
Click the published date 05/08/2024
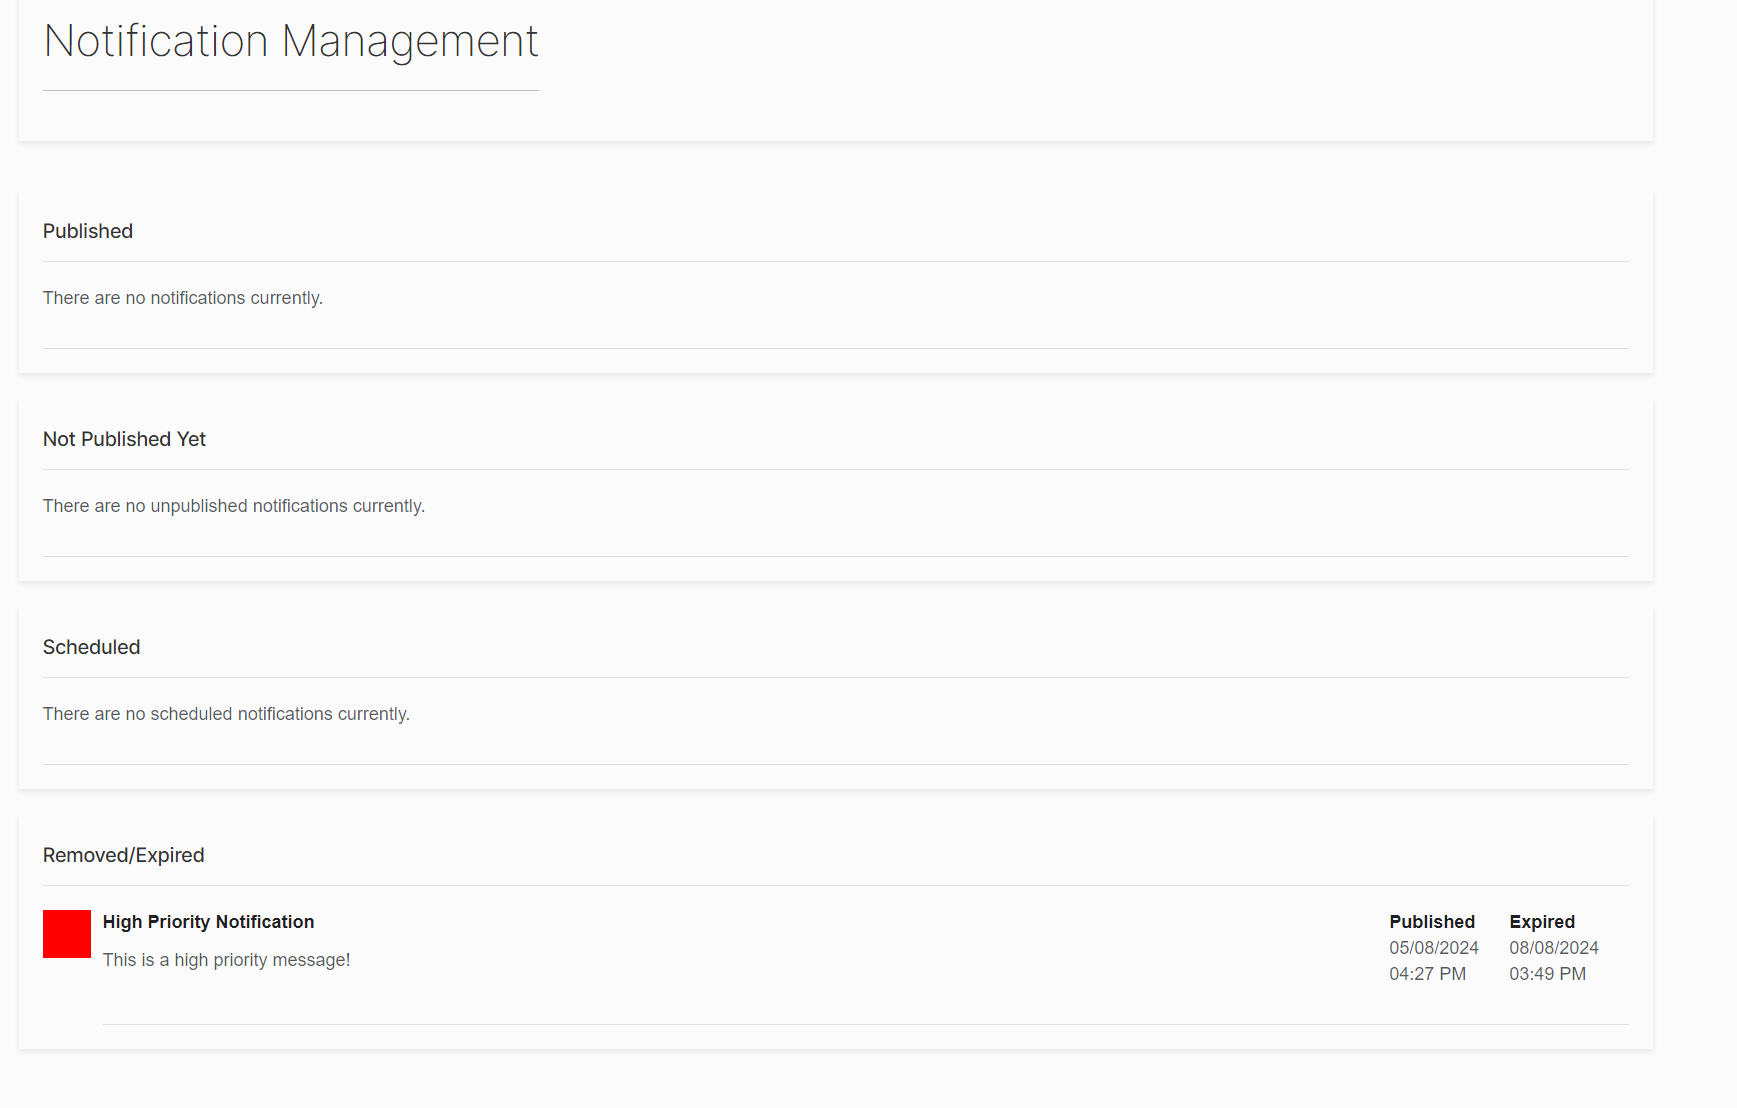pos(1434,947)
